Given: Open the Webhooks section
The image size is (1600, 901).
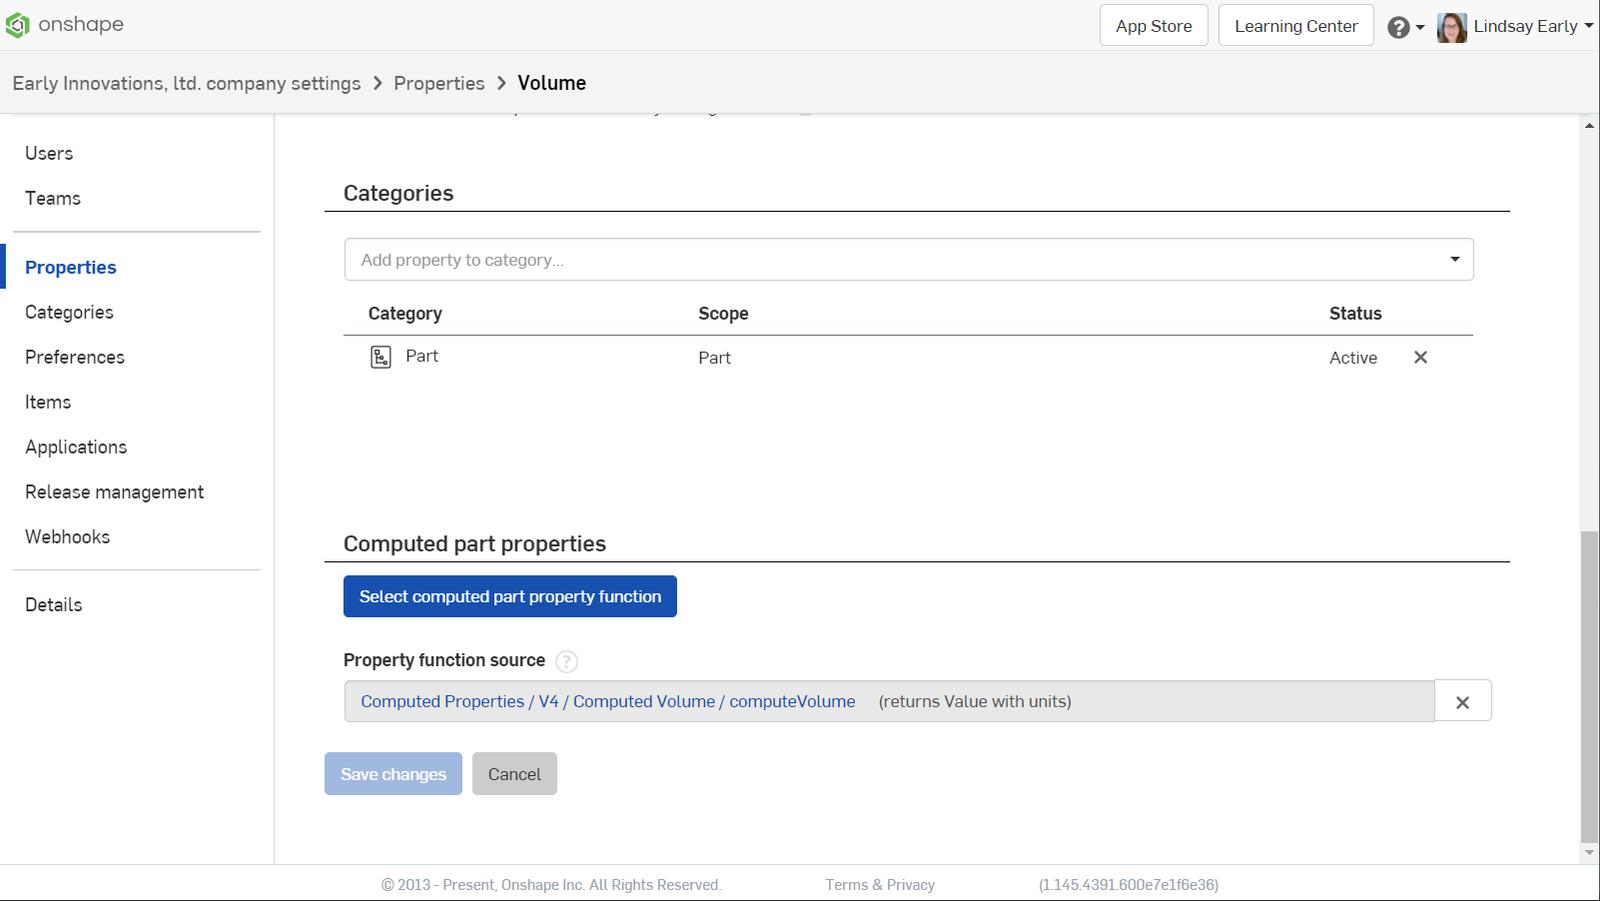Looking at the screenshot, I should [x=67, y=537].
